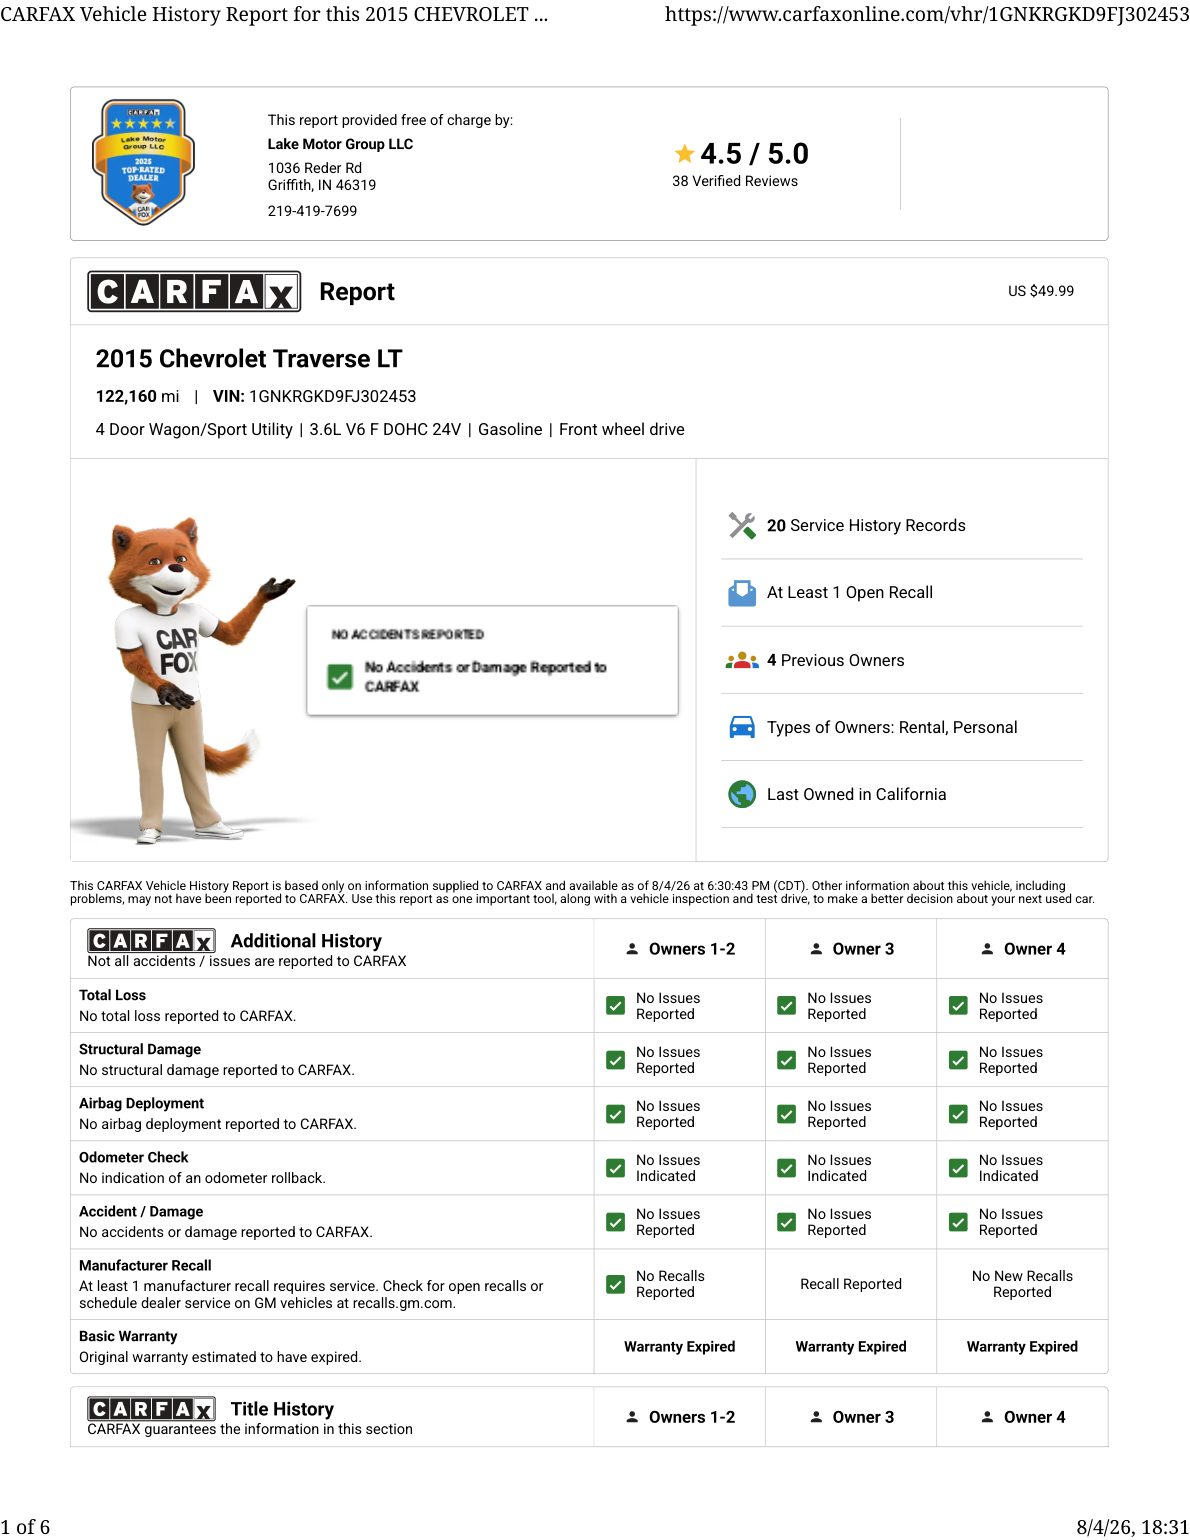Click the 38 Verified Reviews text
1190x1540 pixels.
pos(735,181)
